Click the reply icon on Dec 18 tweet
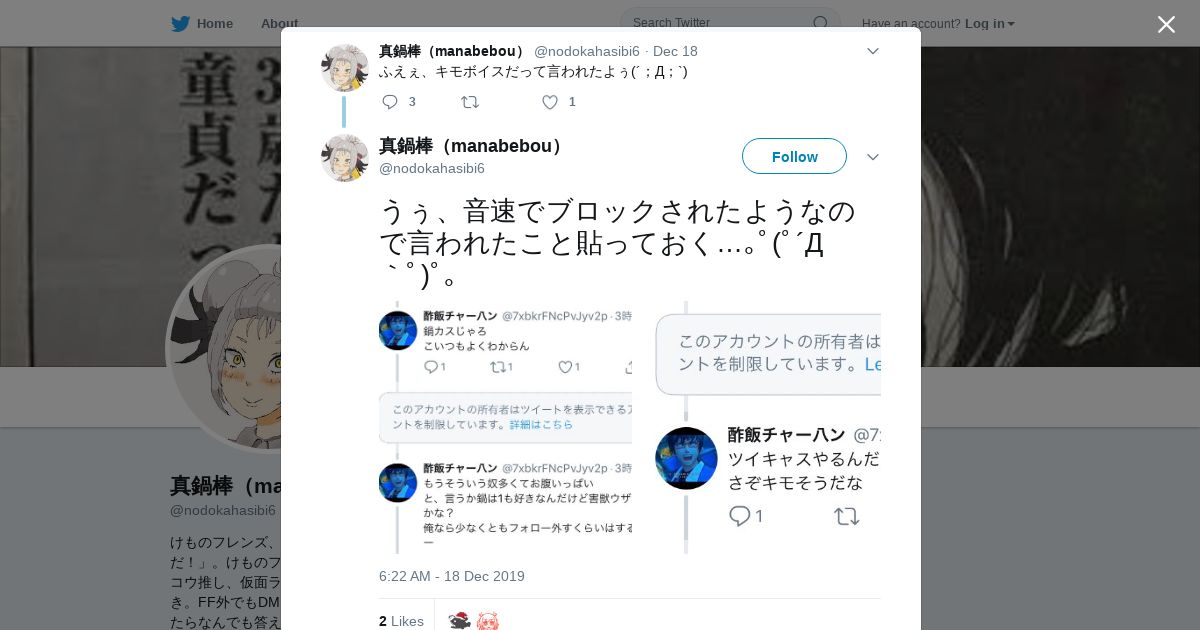Screen dimensions: 1200x630 pyautogui.click(x=390, y=102)
